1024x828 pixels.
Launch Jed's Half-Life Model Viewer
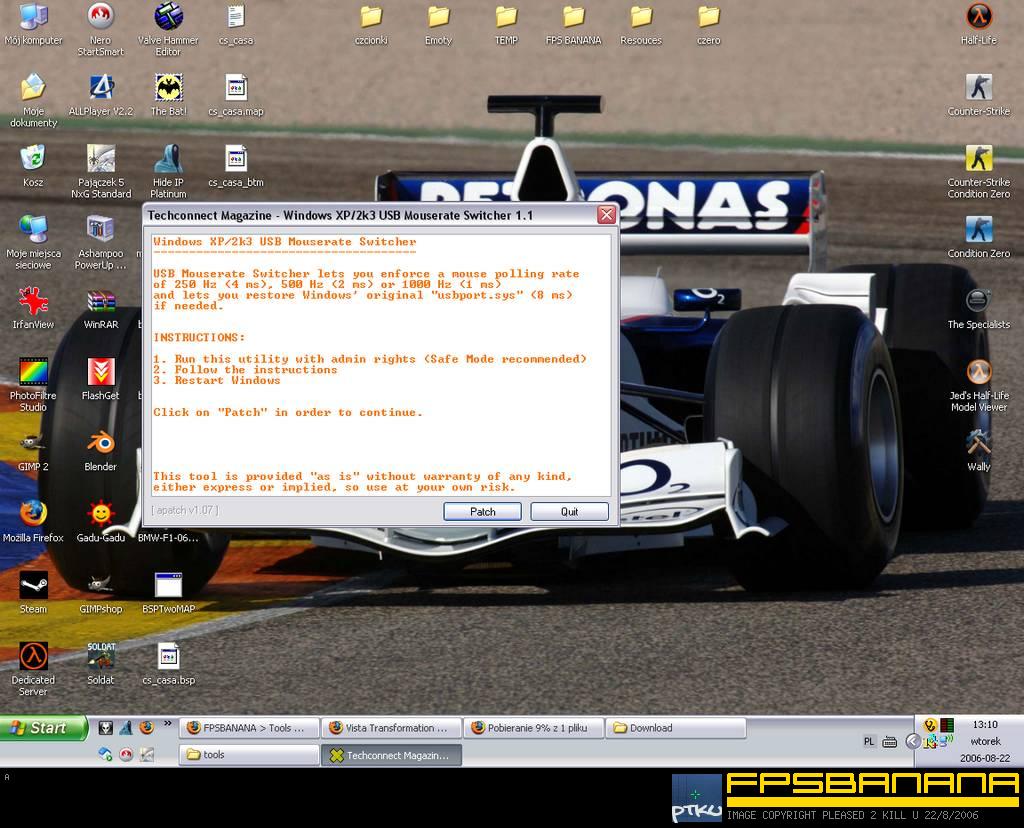click(979, 384)
